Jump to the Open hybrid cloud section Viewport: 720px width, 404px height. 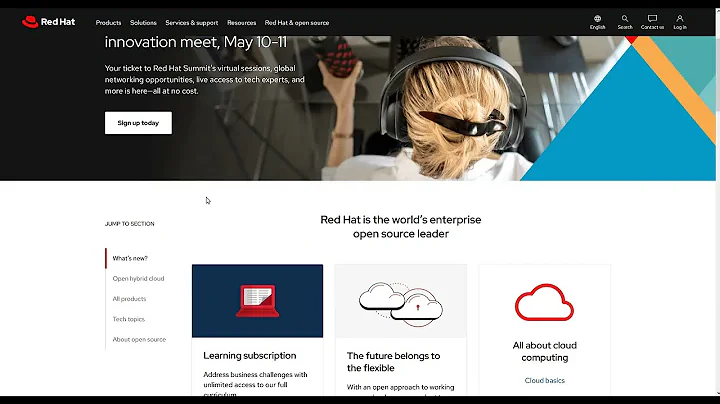click(x=138, y=279)
